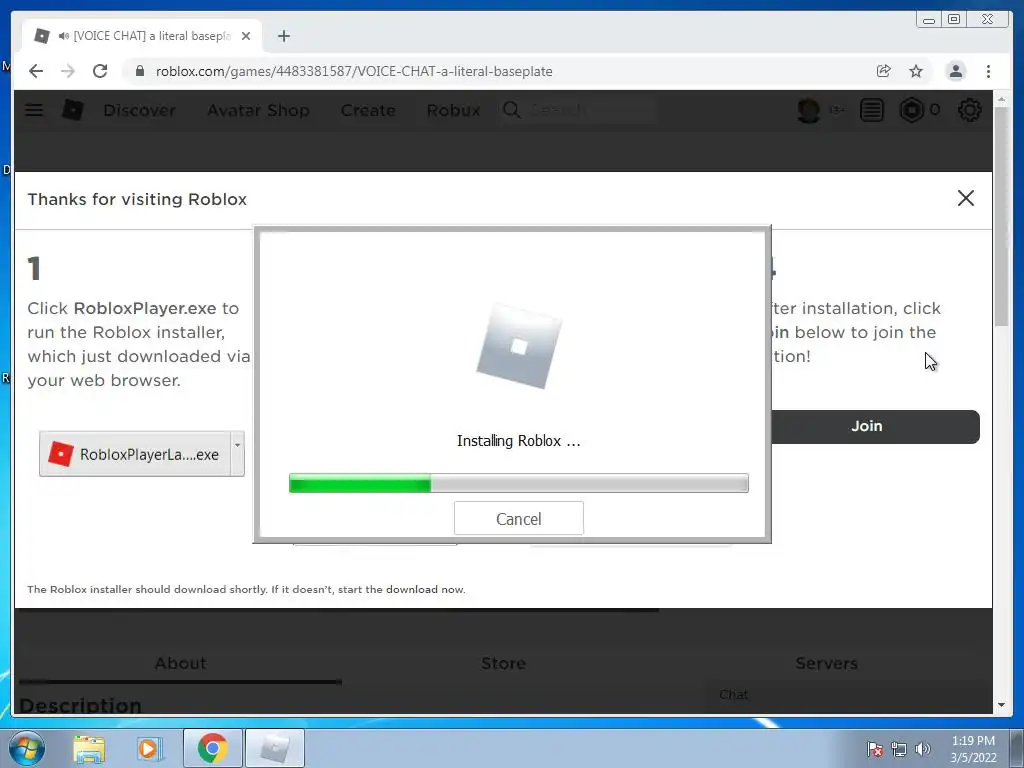1024x768 pixels.
Task: Click the Roblox installer taskbar icon
Action: tap(275, 748)
